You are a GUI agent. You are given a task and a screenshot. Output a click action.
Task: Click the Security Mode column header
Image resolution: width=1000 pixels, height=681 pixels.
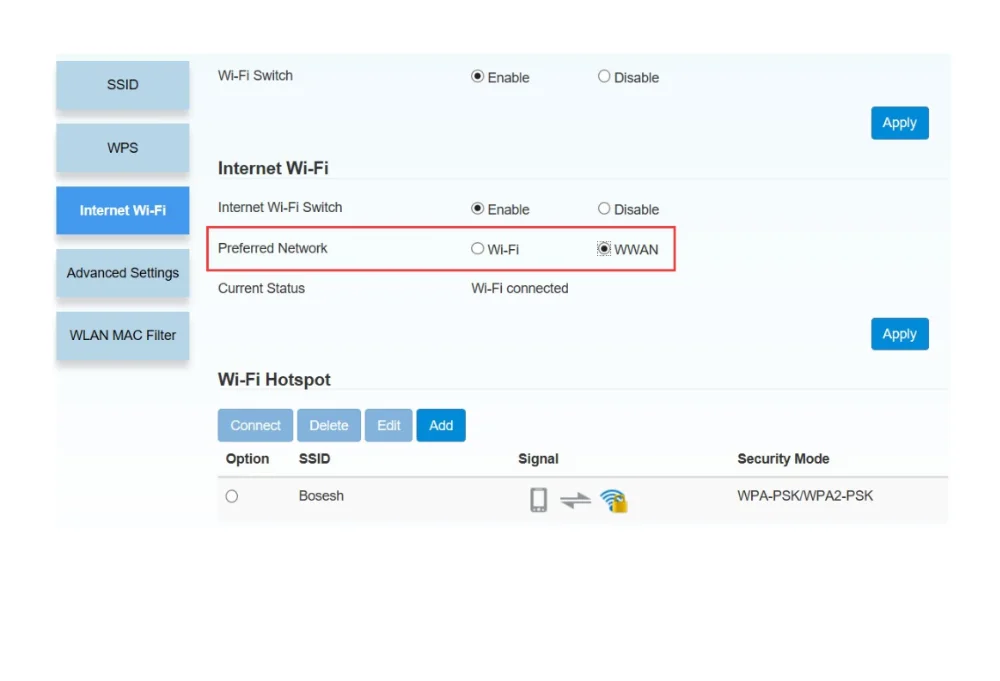point(783,459)
